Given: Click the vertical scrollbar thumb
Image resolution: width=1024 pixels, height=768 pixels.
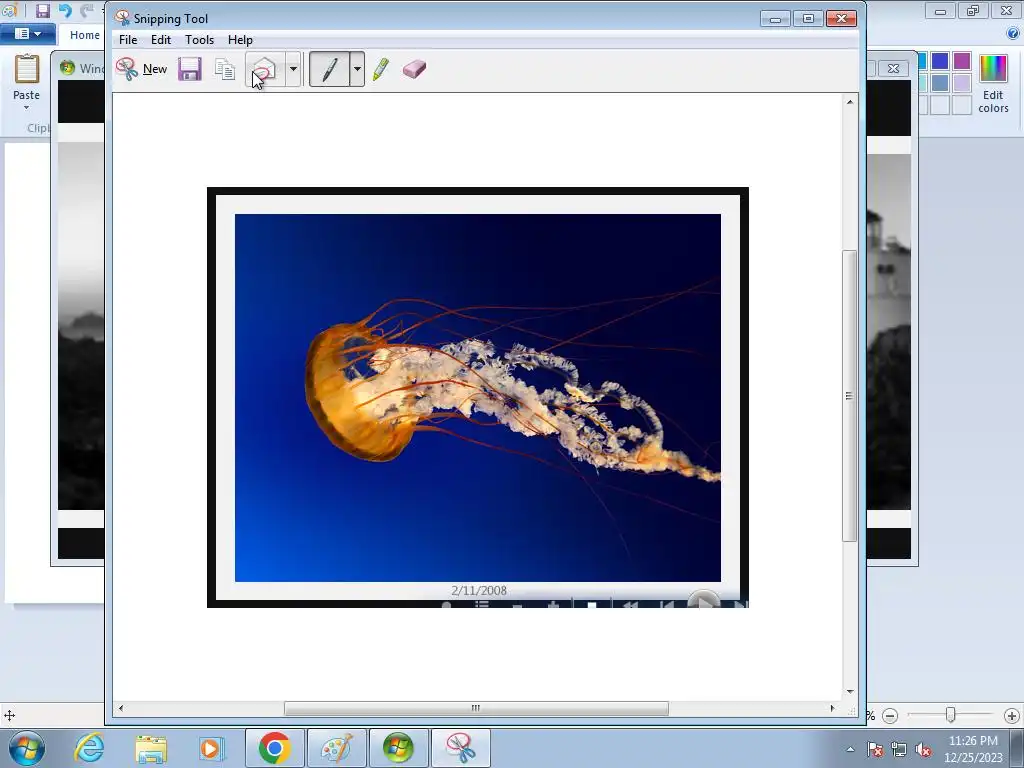Looking at the screenshot, I should [850, 396].
